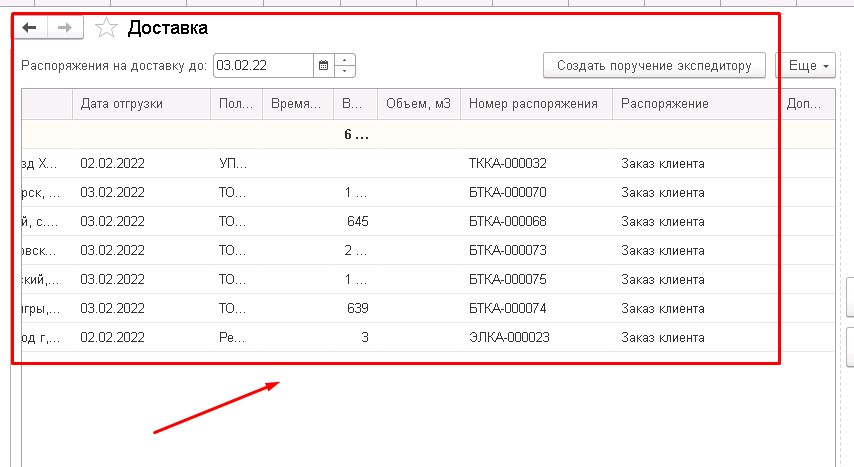Add Доставка to favorites with star

click(x=106, y=29)
